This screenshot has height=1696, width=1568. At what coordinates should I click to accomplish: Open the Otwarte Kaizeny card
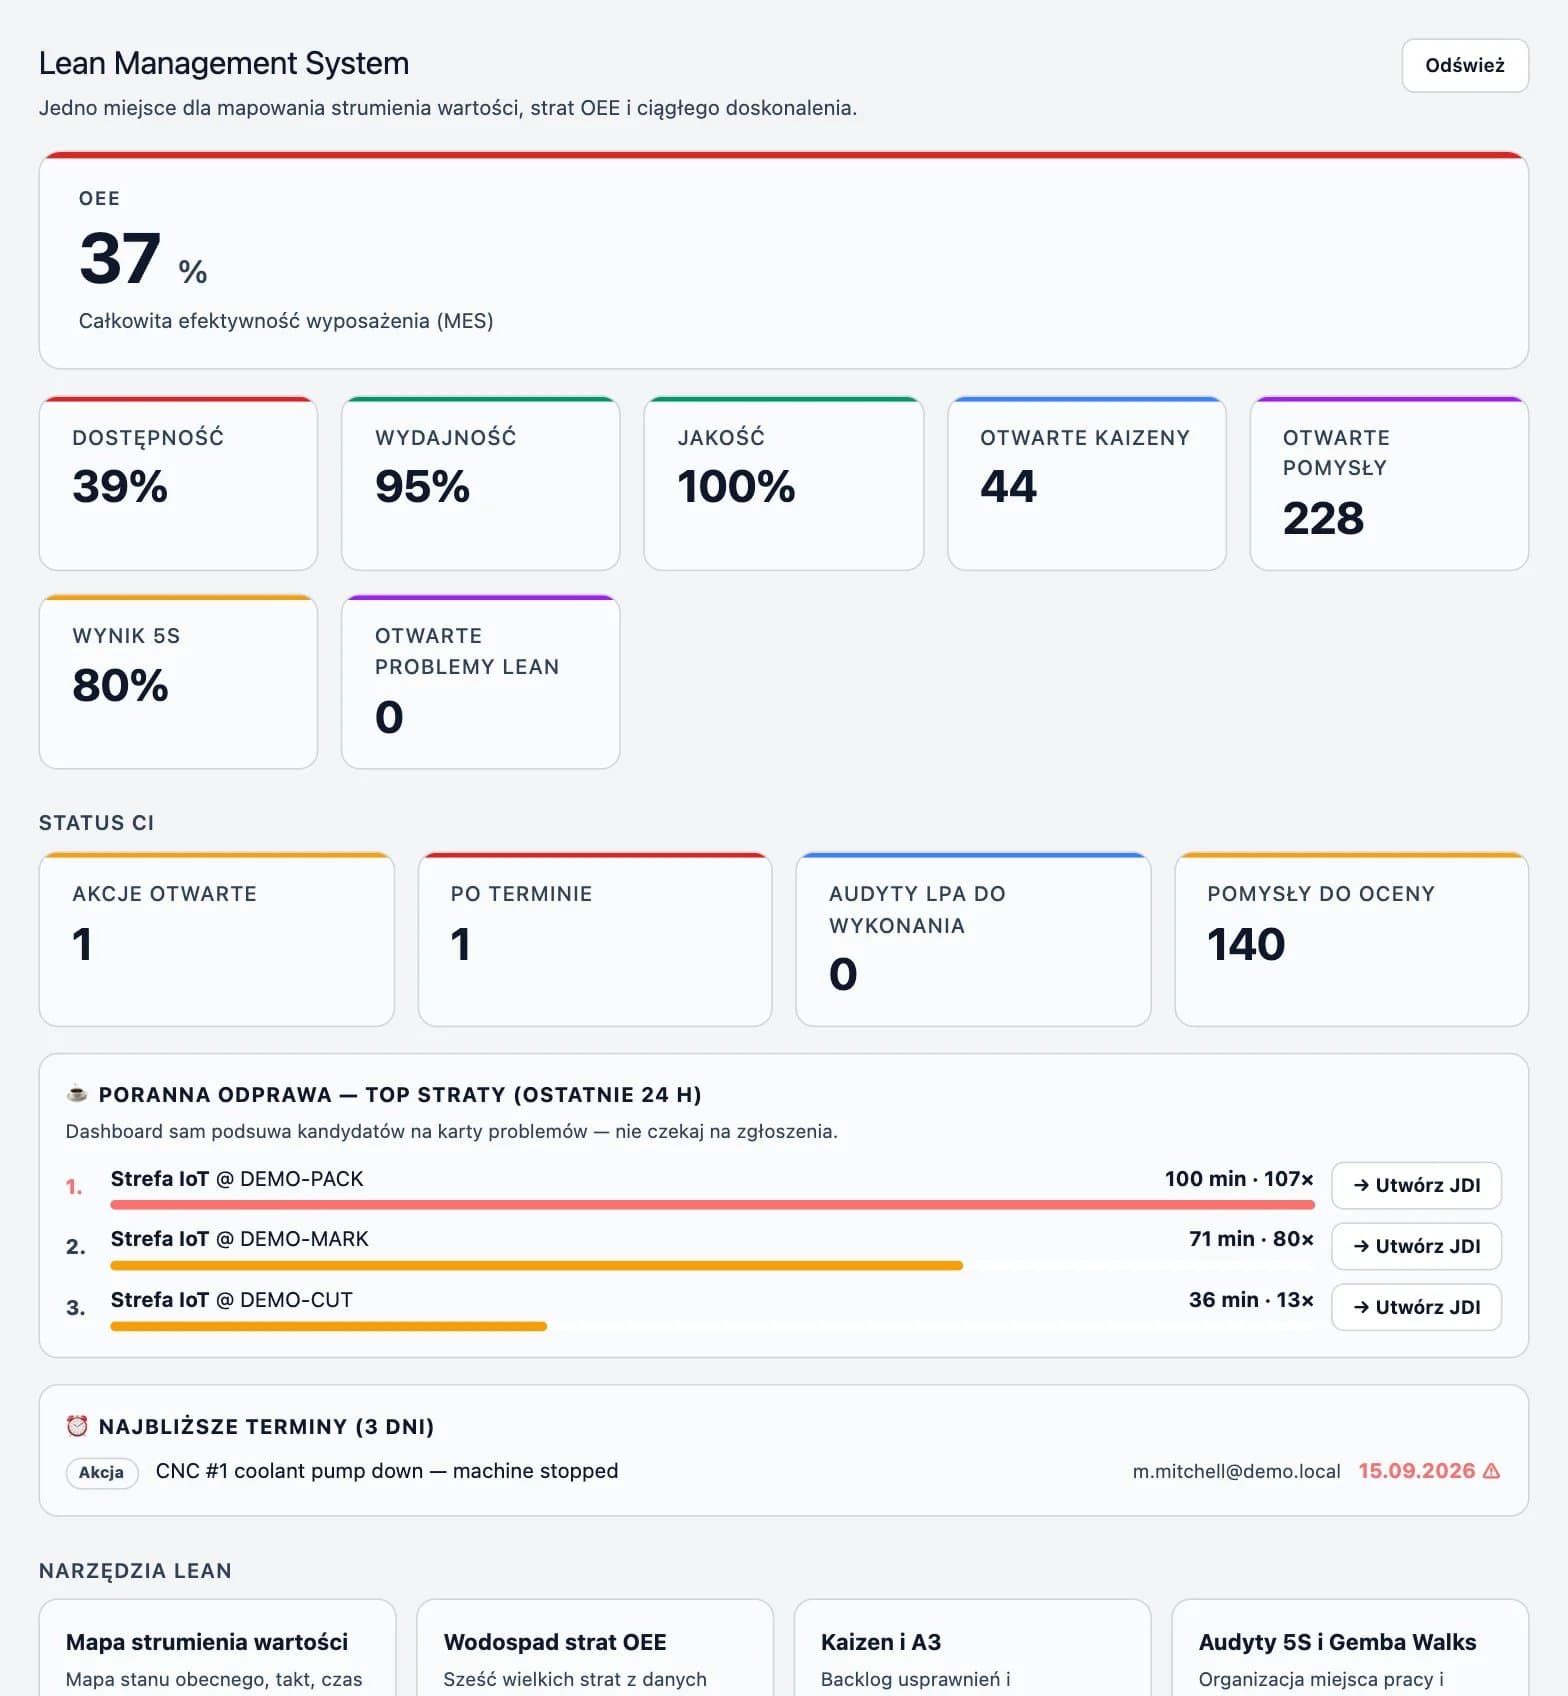[x=1086, y=483]
